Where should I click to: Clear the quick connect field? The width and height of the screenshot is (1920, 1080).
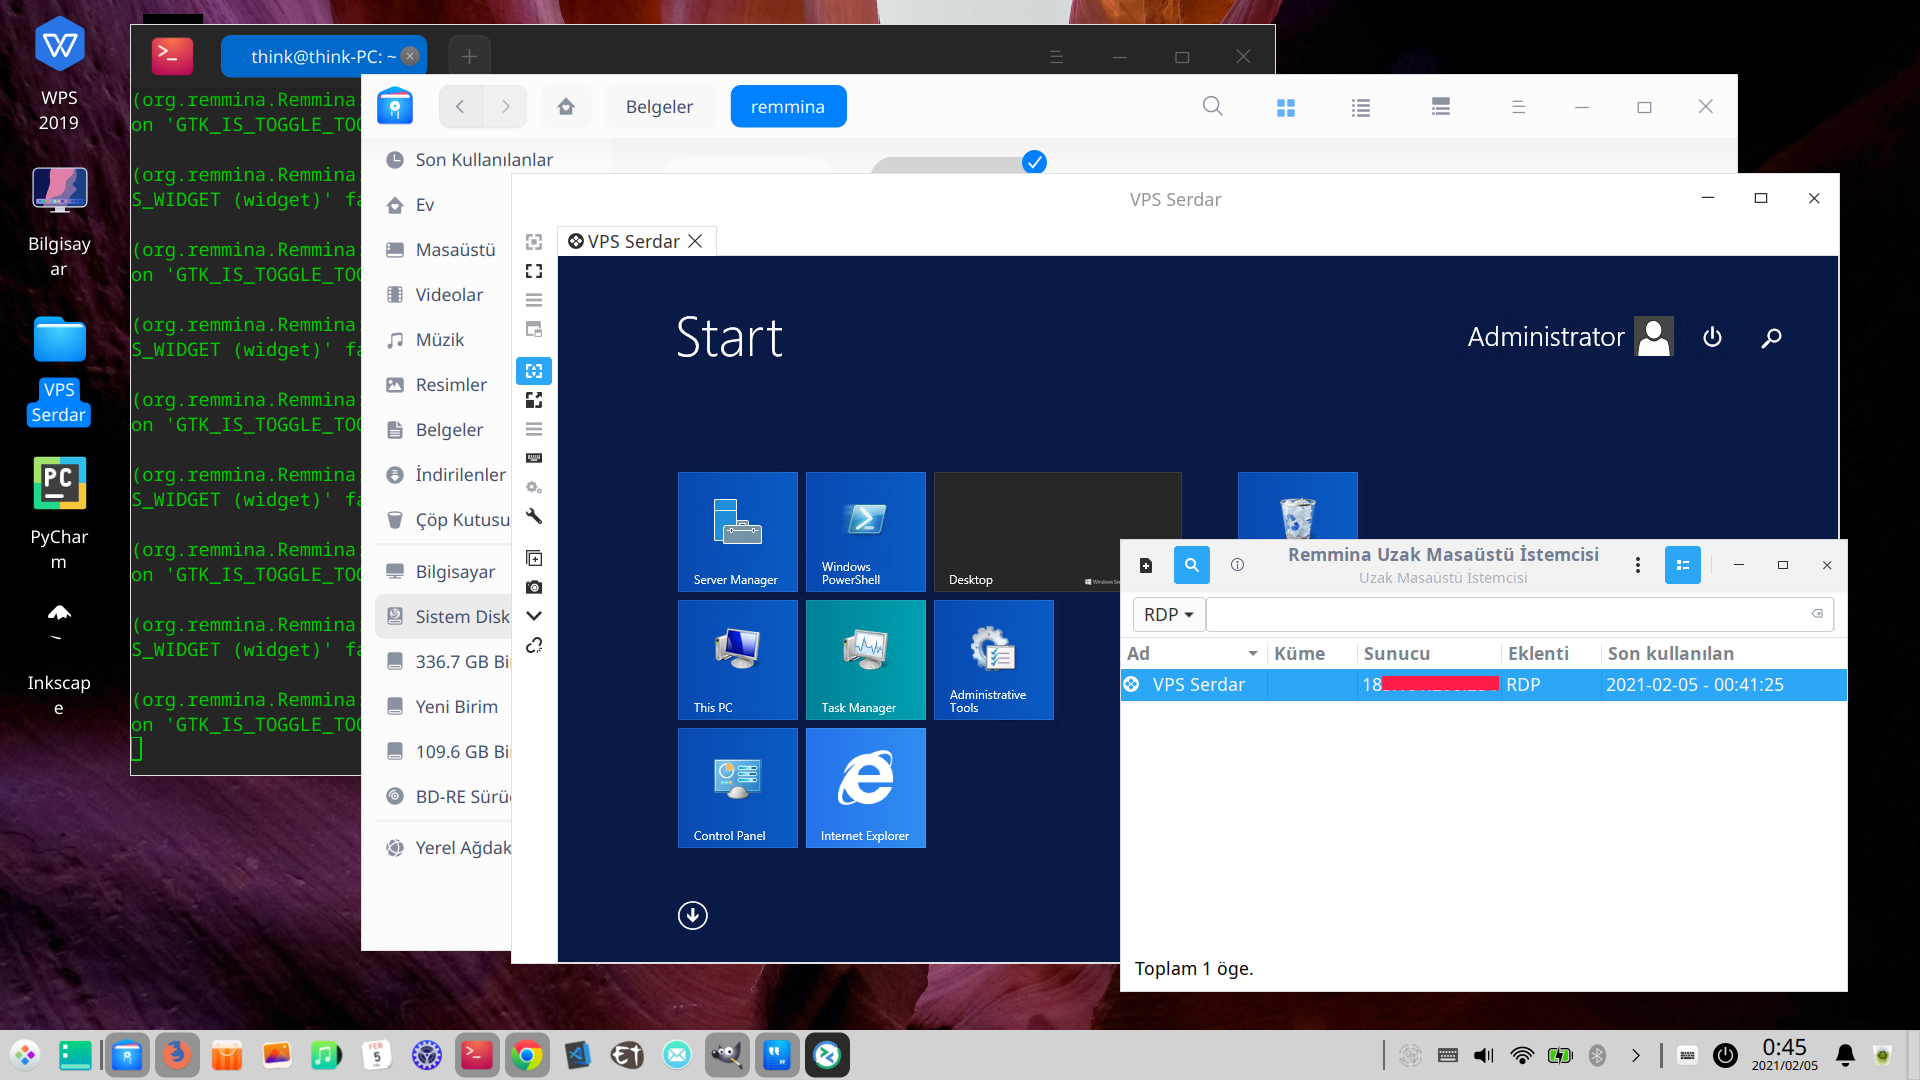click(x=1817, y=614)
